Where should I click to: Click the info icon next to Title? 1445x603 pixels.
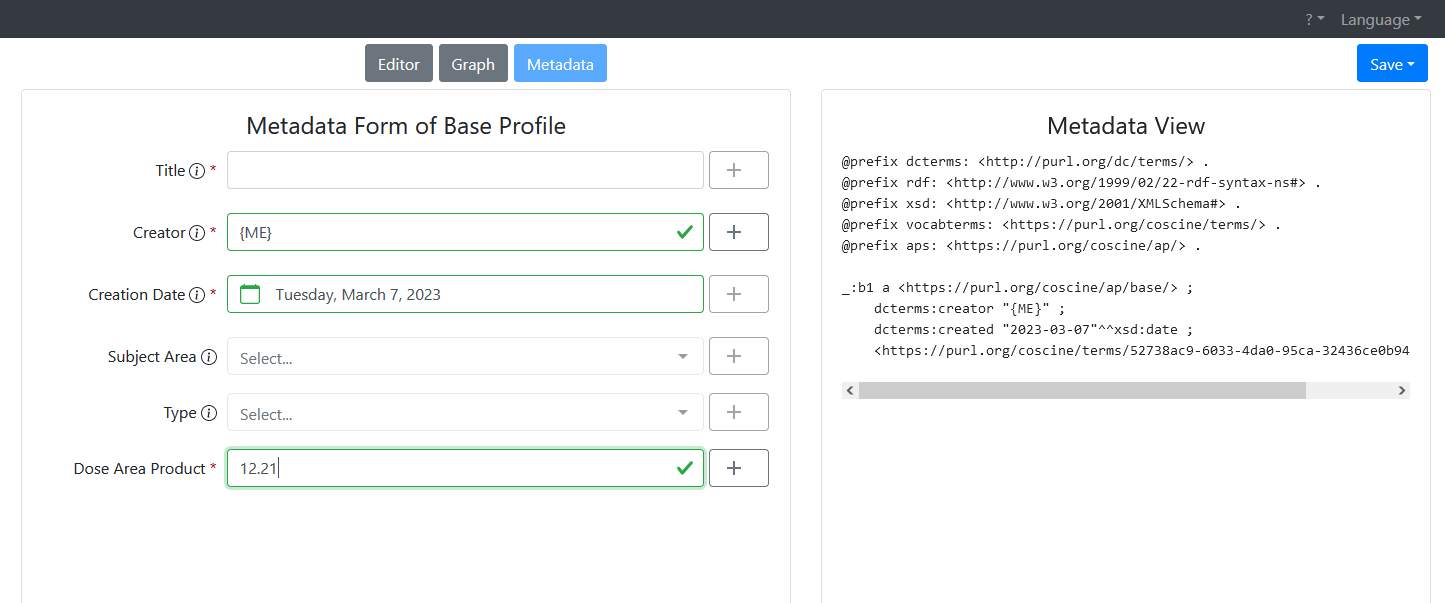tap(197, 171)
